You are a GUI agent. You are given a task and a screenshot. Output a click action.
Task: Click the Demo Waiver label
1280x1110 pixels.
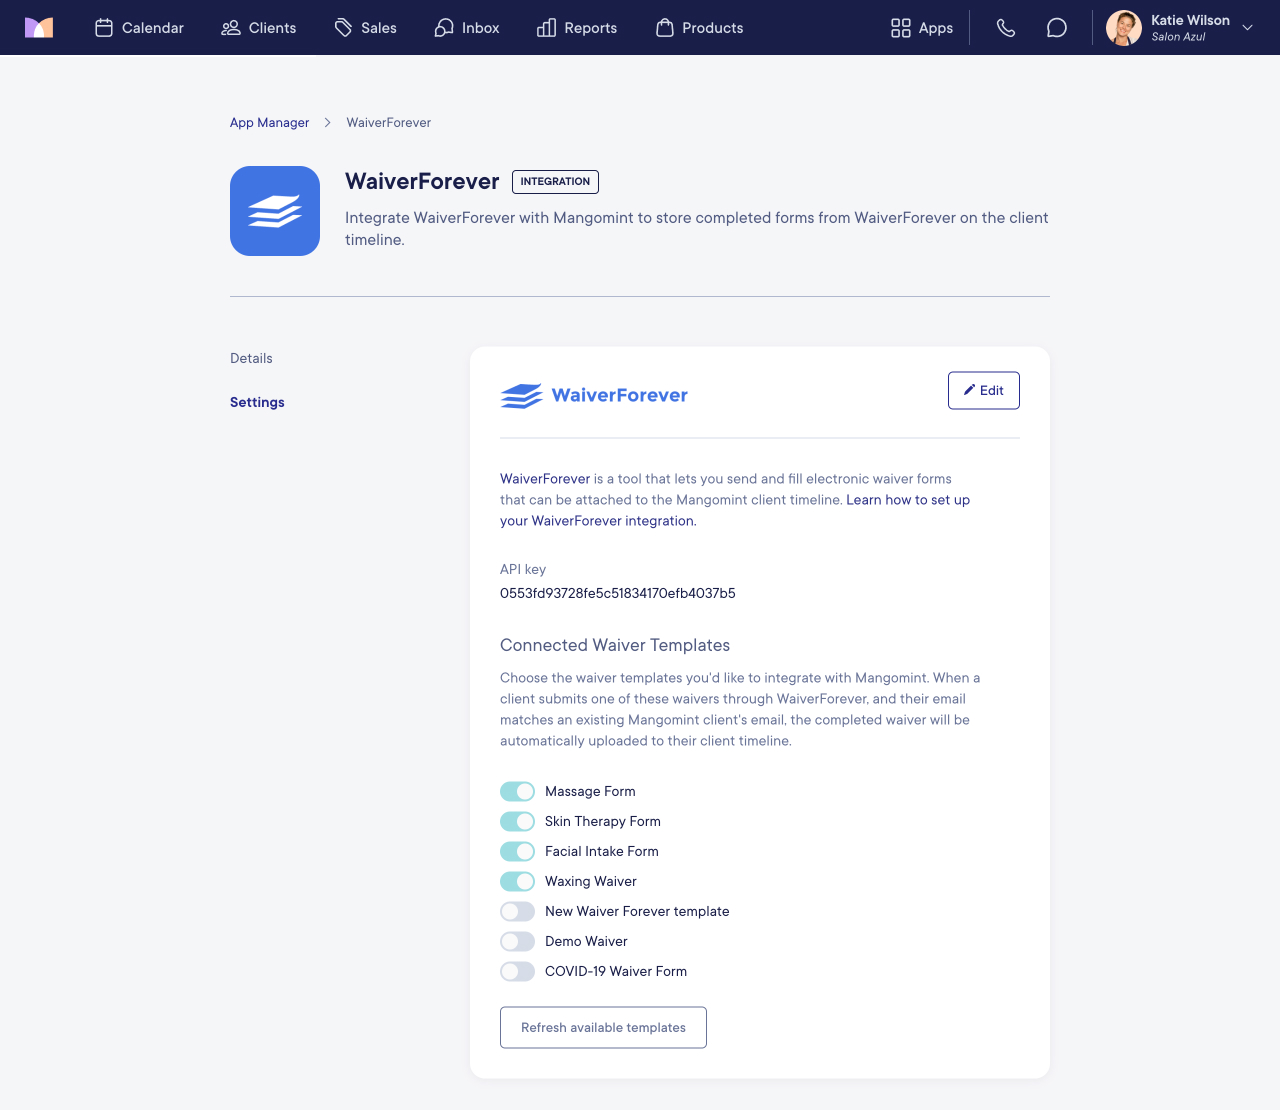[586, 941]
